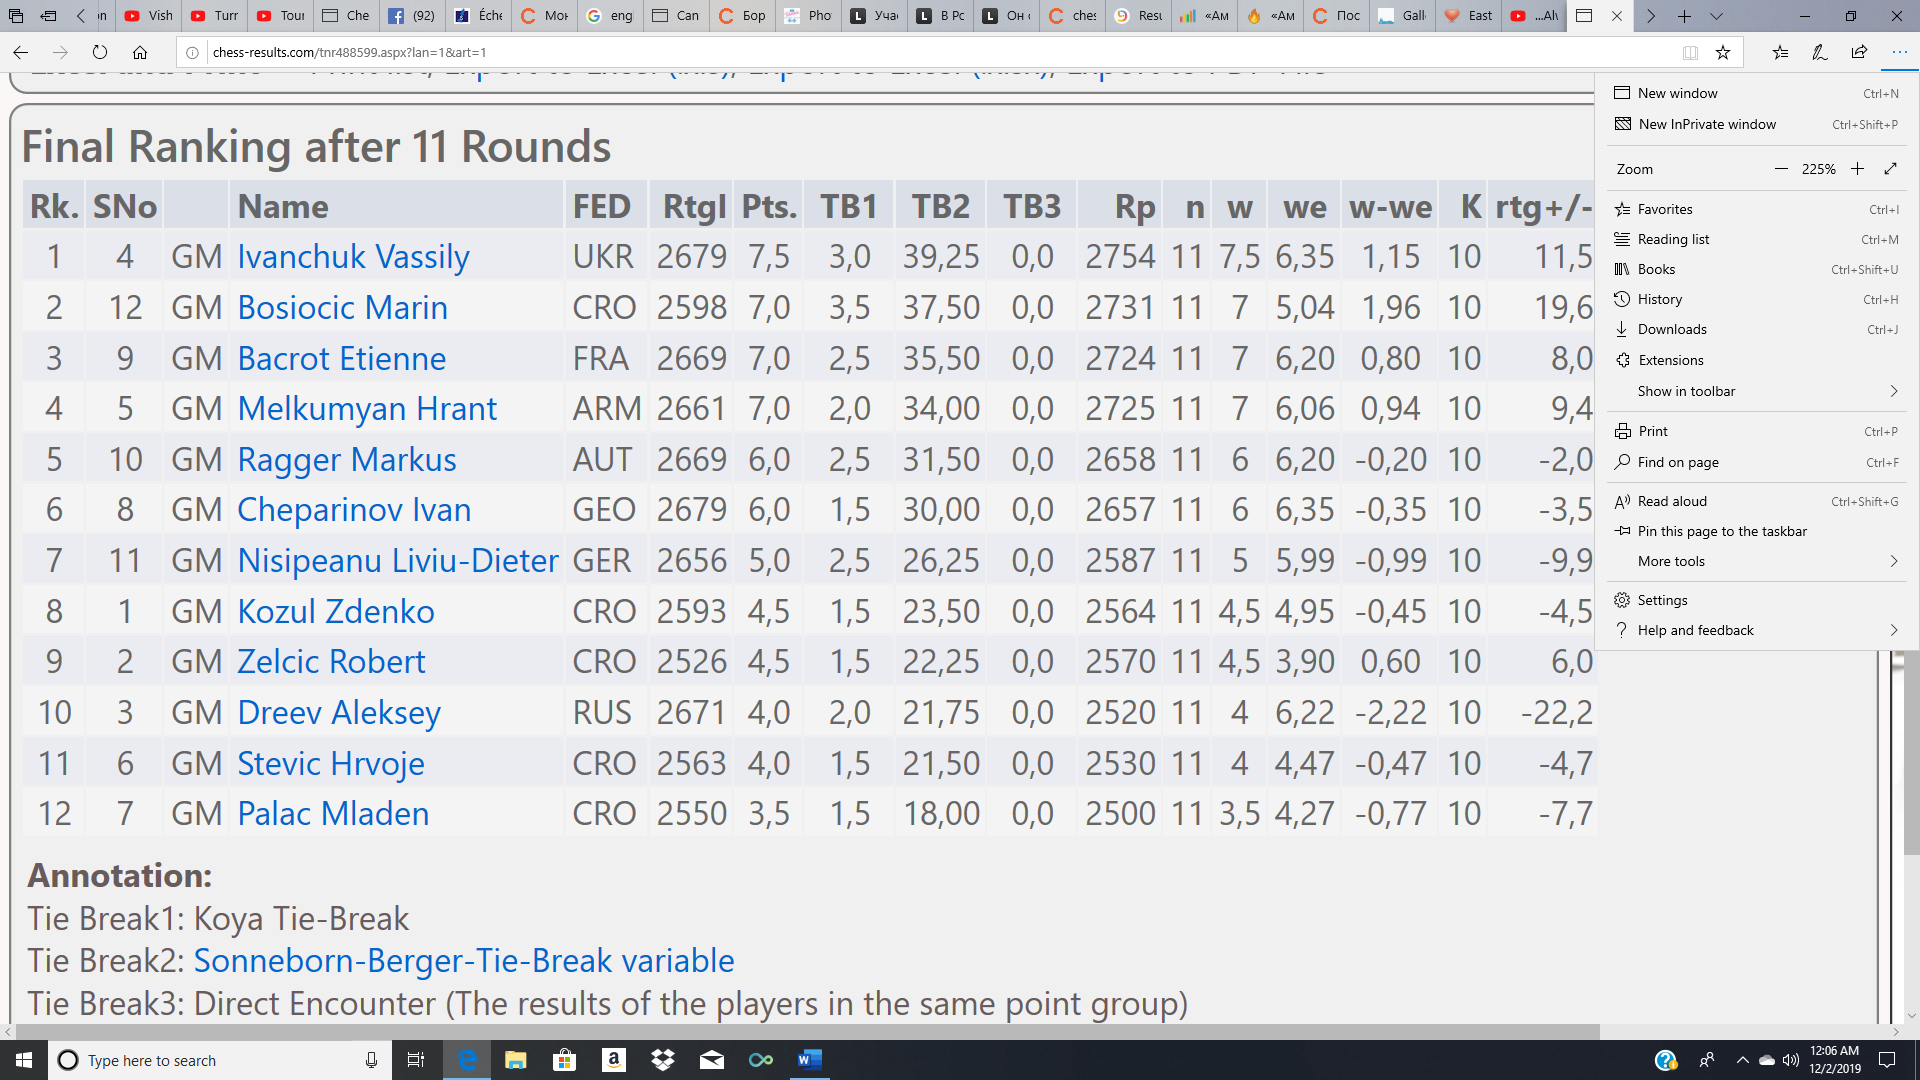Viewport: 1920px width, 1080px height.
Task: Enter full screen from Zoom row
Action: [1891, 169]
